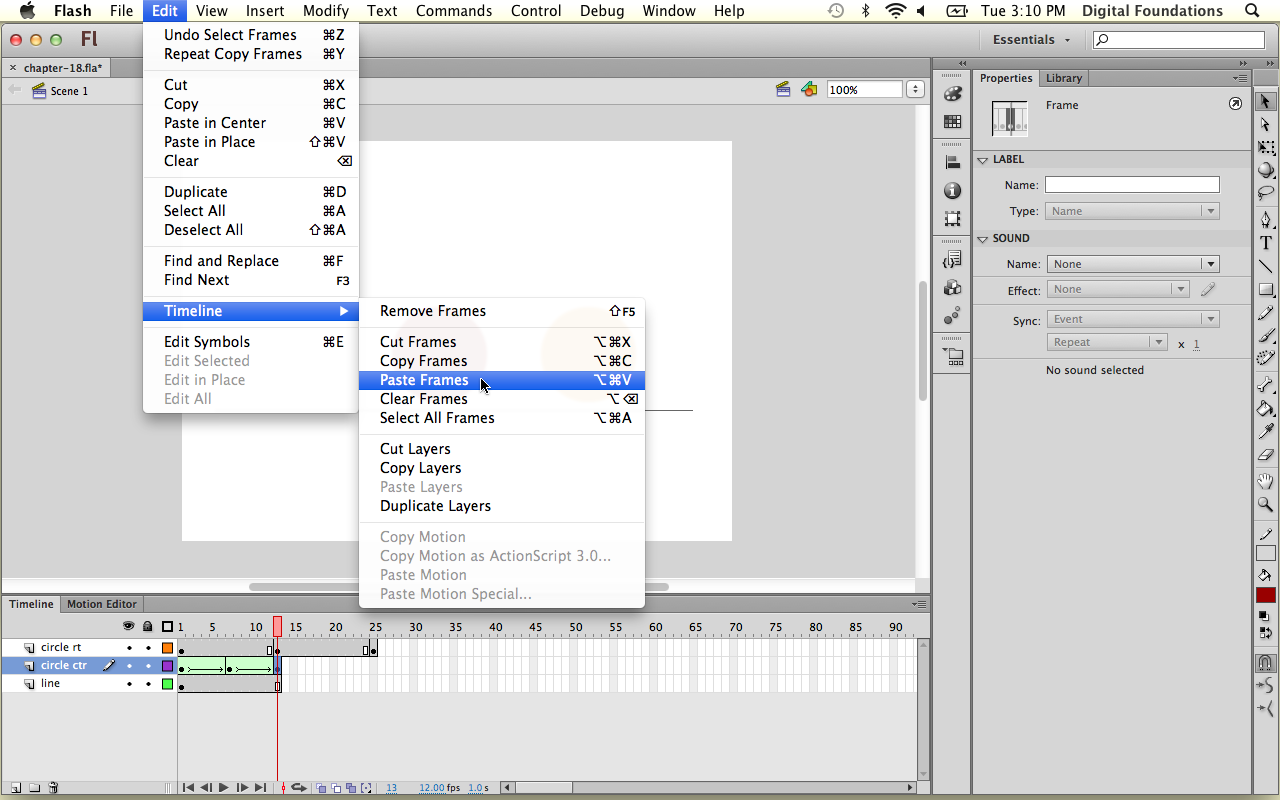Click the New Layer icon
Image resolution: width=1280 pixels, height=800 pixels.
(16, 788)
